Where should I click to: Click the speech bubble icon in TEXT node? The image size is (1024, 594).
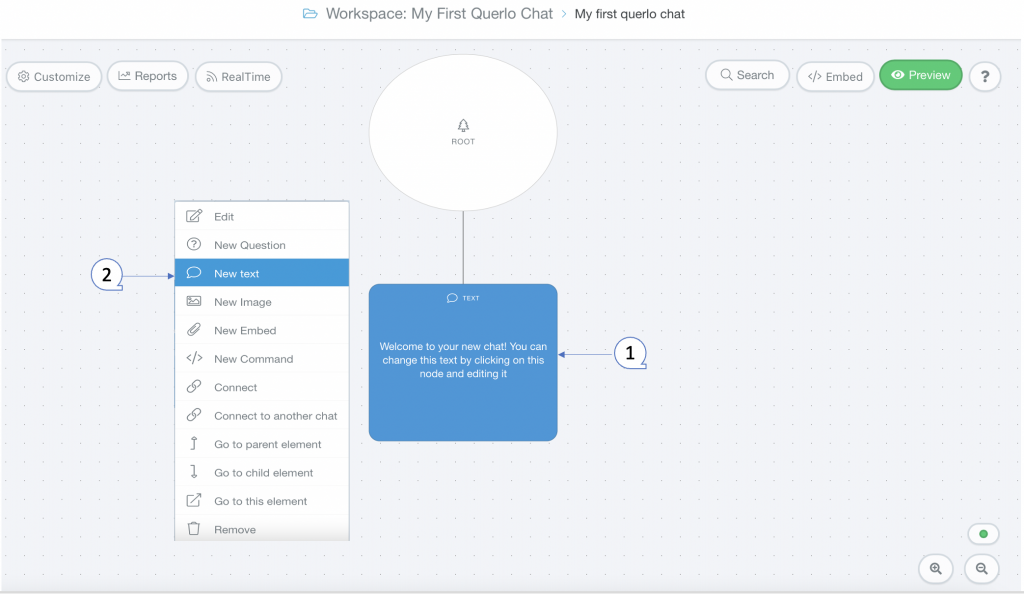click(x=452, y=298)
